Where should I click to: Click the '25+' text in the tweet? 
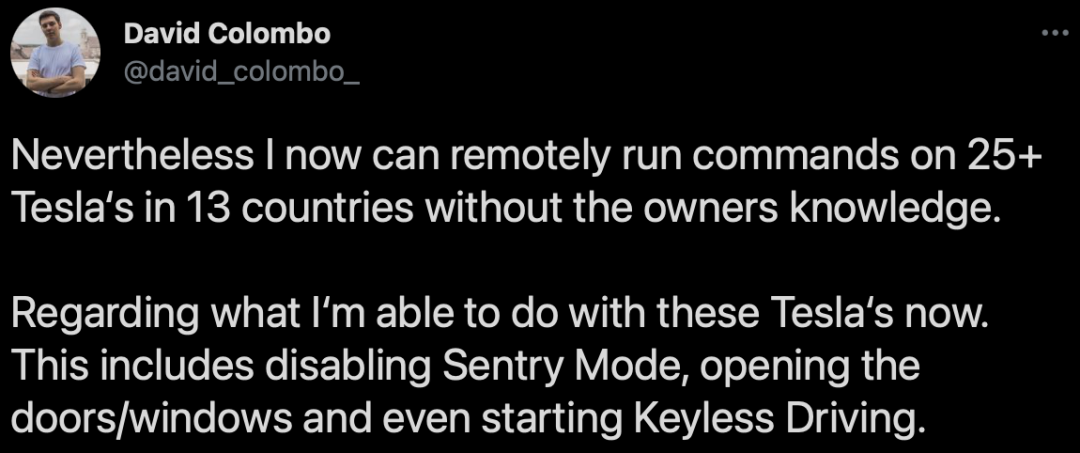(995, 157)
